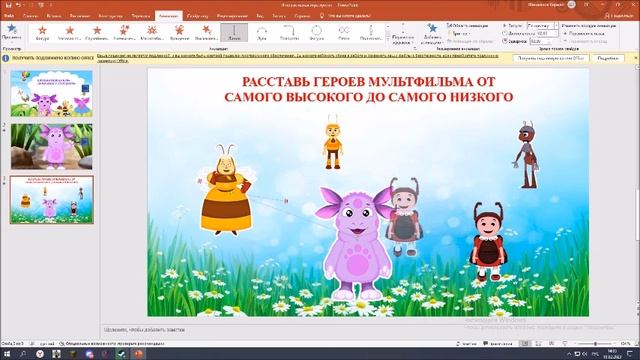Open the Animation Pane

click(x=467, y=26)
